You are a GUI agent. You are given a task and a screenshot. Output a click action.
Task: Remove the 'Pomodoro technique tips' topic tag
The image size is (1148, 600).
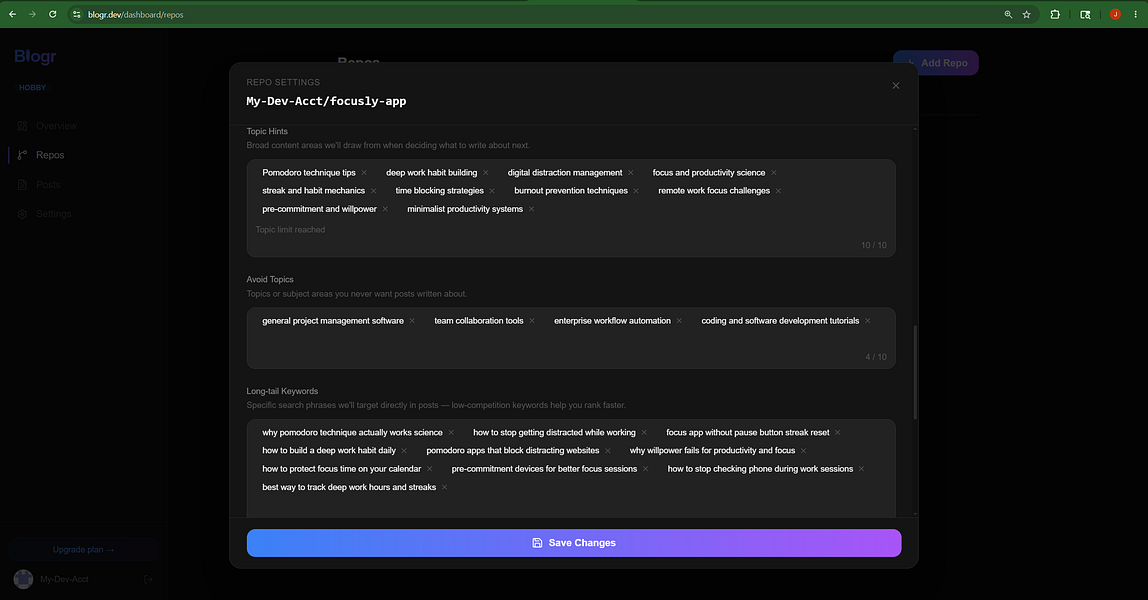pyautogui.click(x=364, y=173)
